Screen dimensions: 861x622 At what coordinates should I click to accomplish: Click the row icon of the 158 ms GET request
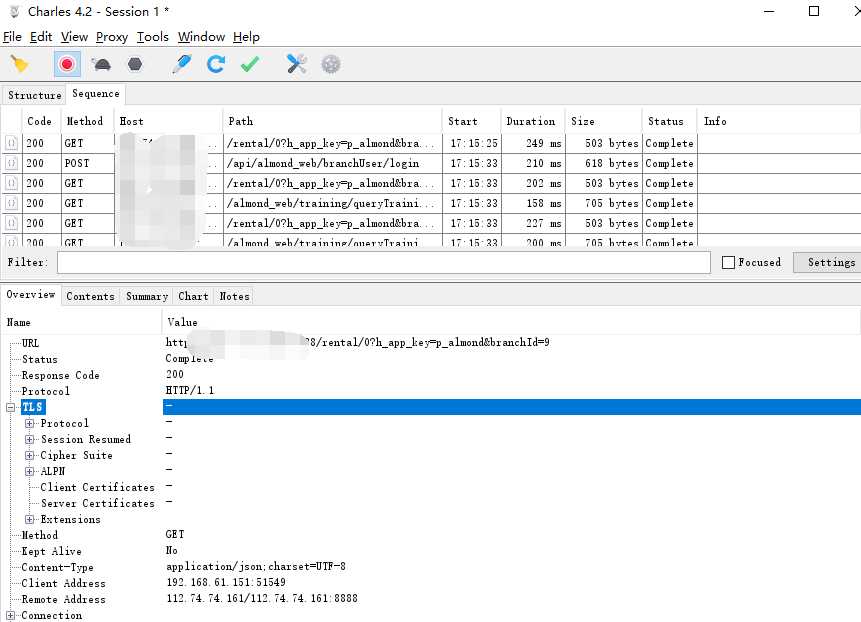(x=12, y=203)
